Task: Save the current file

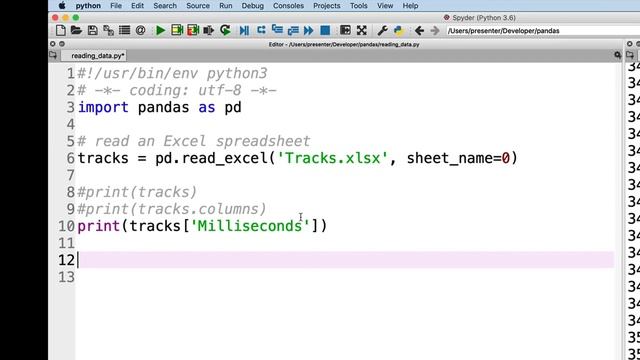Action: pyautogui.click(x=93, y=30)
